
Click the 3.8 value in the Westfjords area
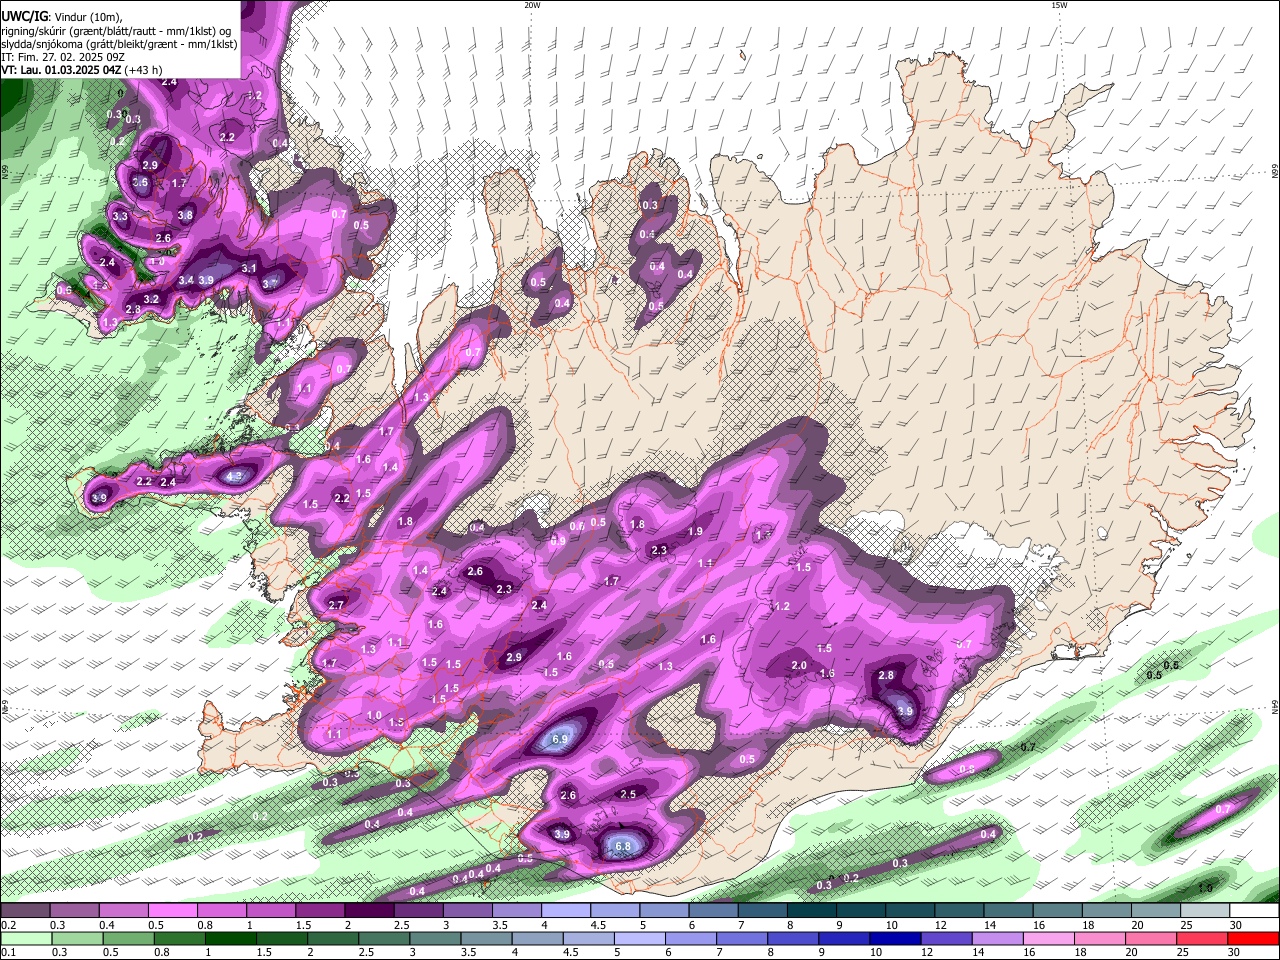pyautogui.click(x=185, y=215)
